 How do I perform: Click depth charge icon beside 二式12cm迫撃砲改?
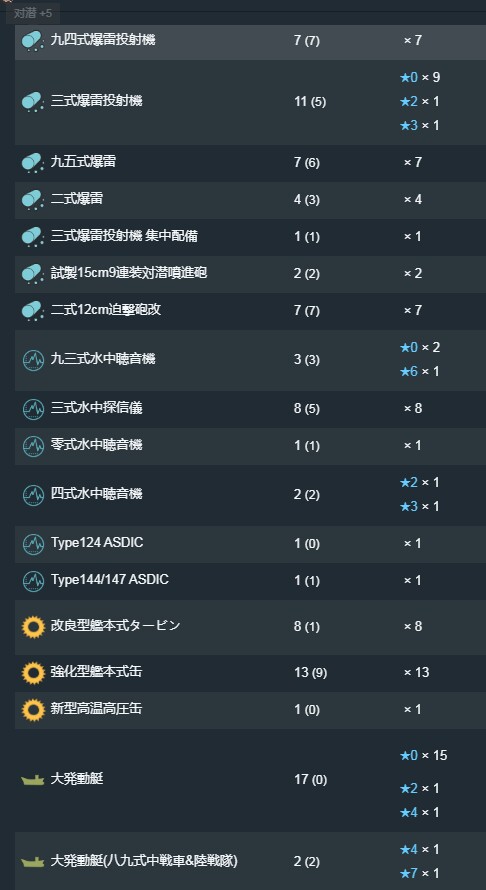point(33,311)
